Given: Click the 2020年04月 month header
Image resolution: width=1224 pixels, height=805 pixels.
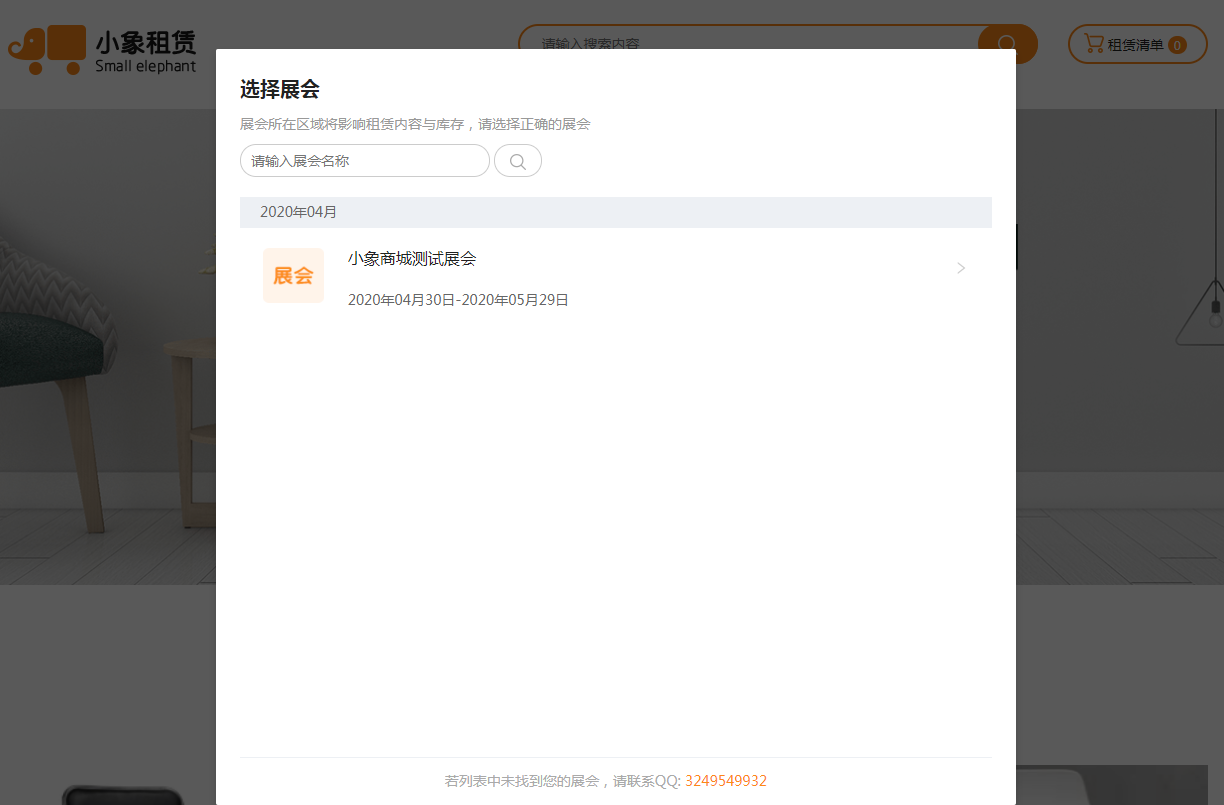Looking at the screenshot, I should [616, 212].
